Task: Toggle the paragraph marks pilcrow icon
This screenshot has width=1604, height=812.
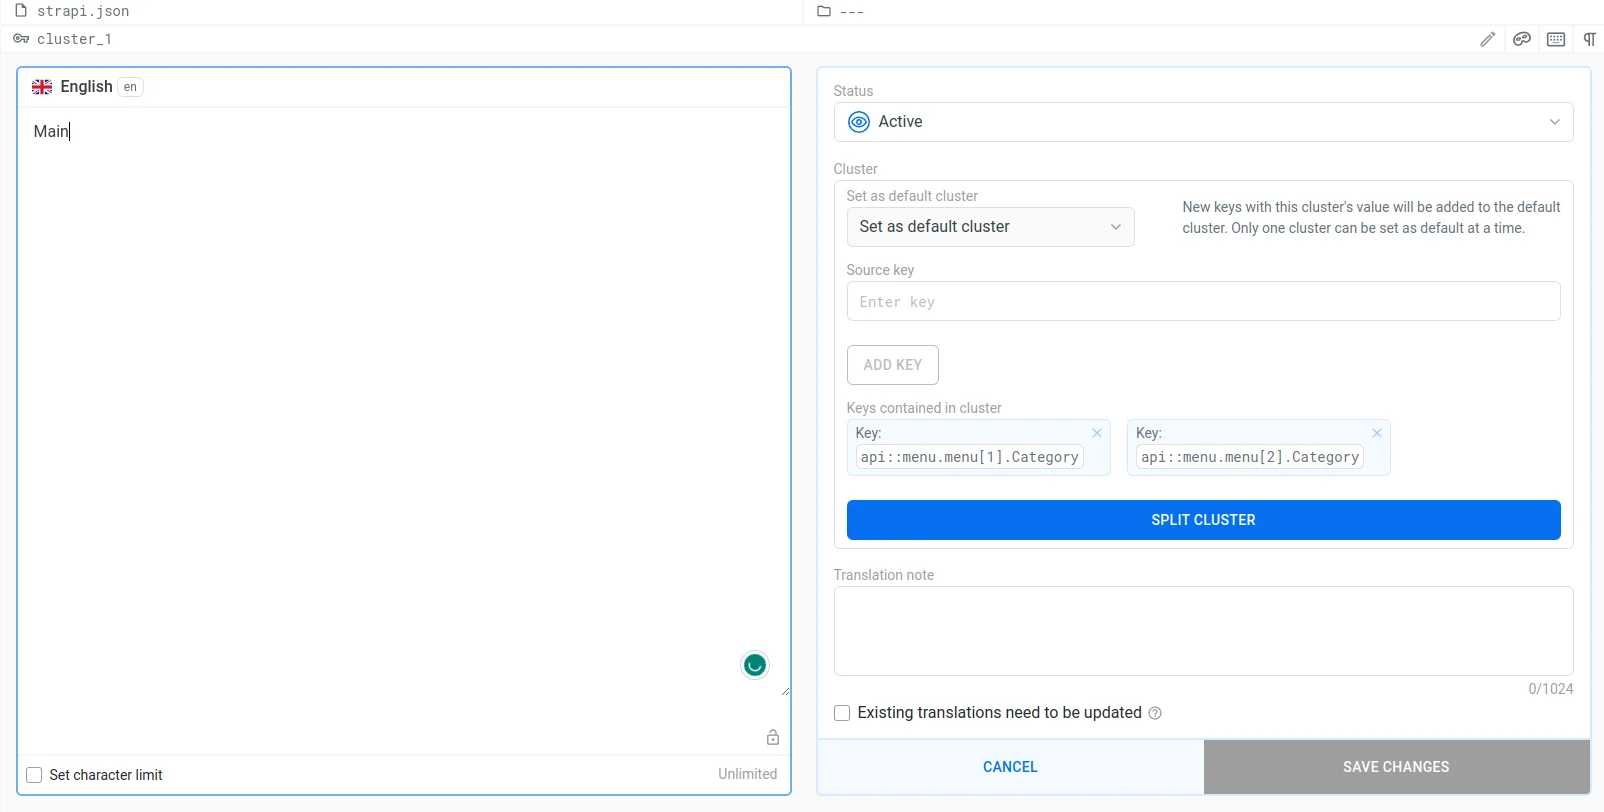Action: [x=1589, y=39]
